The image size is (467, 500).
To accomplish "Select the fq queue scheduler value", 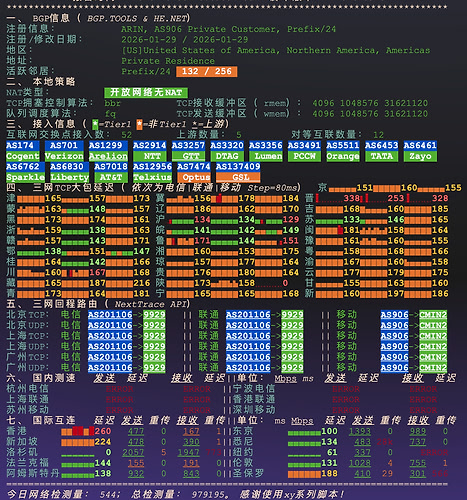I will (110, 114).
